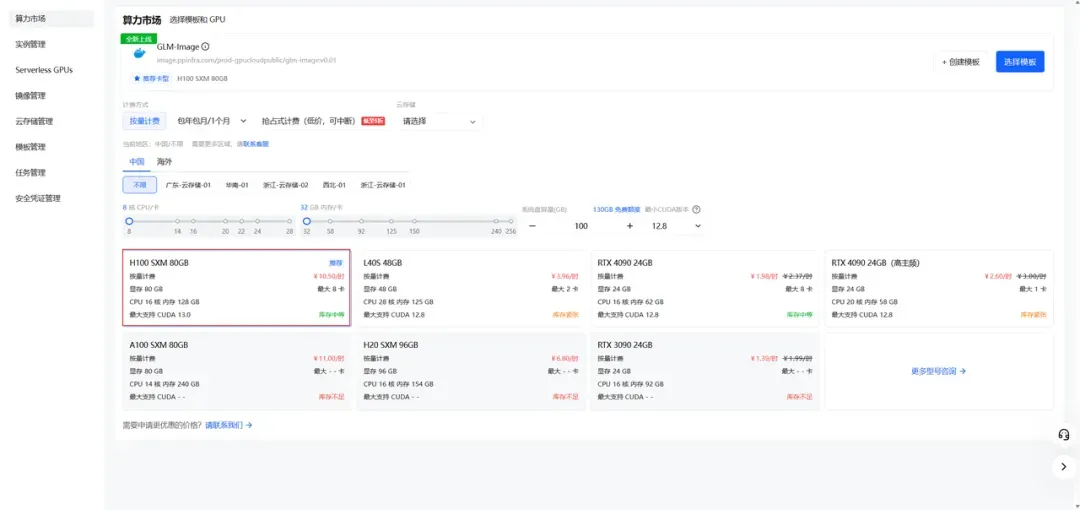Click the info icon beside GLM-Image
1080x510 pixels.
(x=206, y=47)
